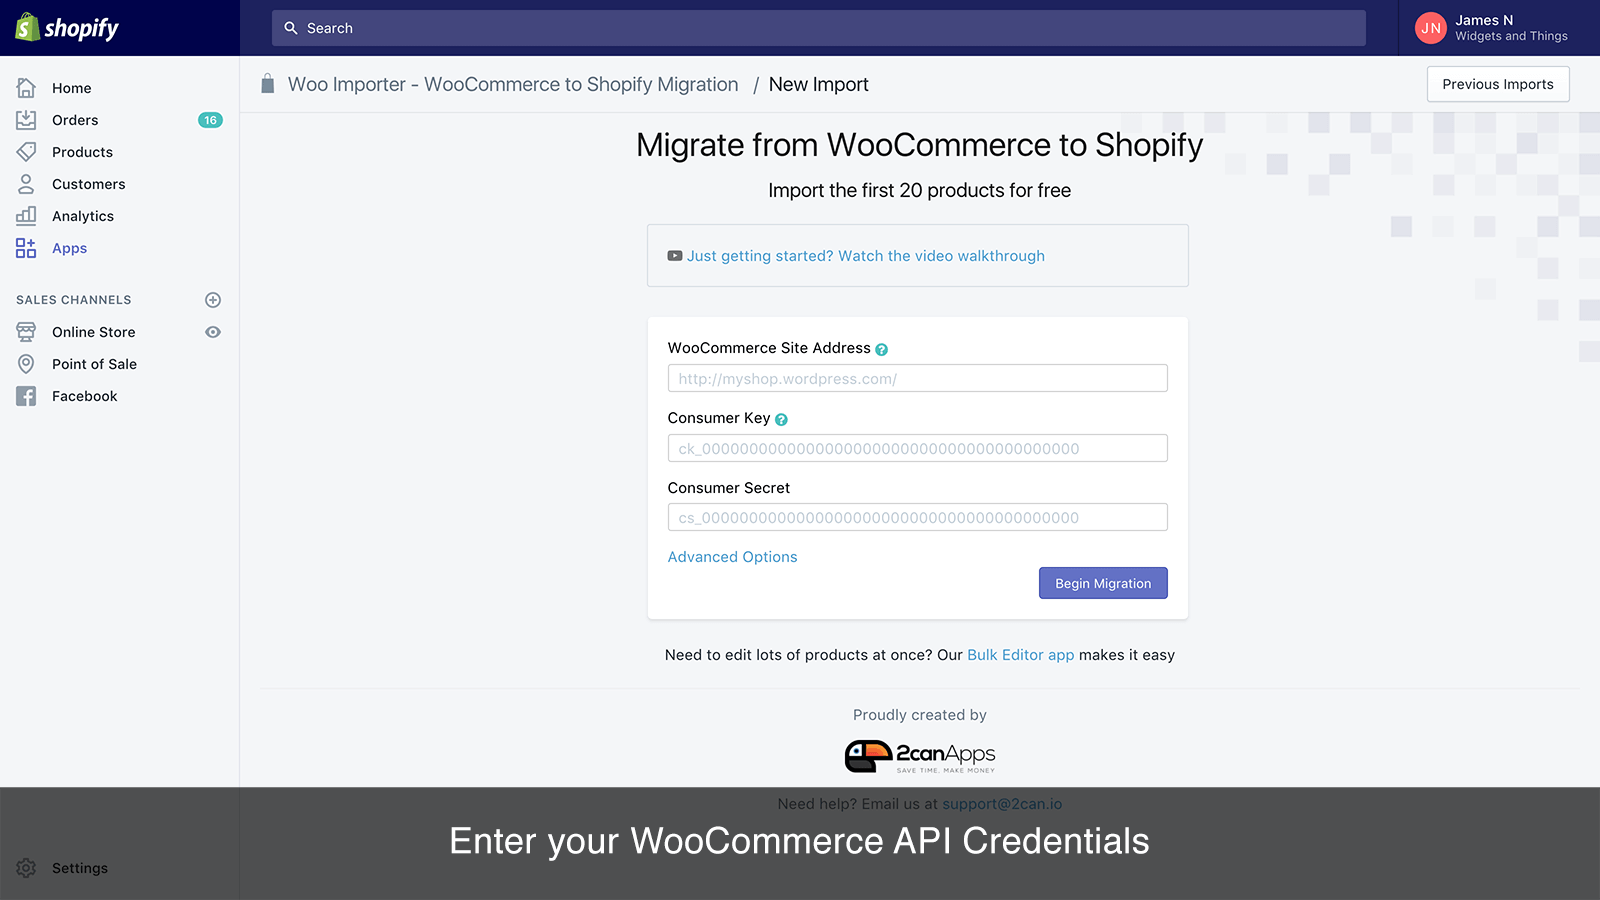The image size is (1600, 900).
Task: Select the Apps grid icon
Action: click(26, 248)
